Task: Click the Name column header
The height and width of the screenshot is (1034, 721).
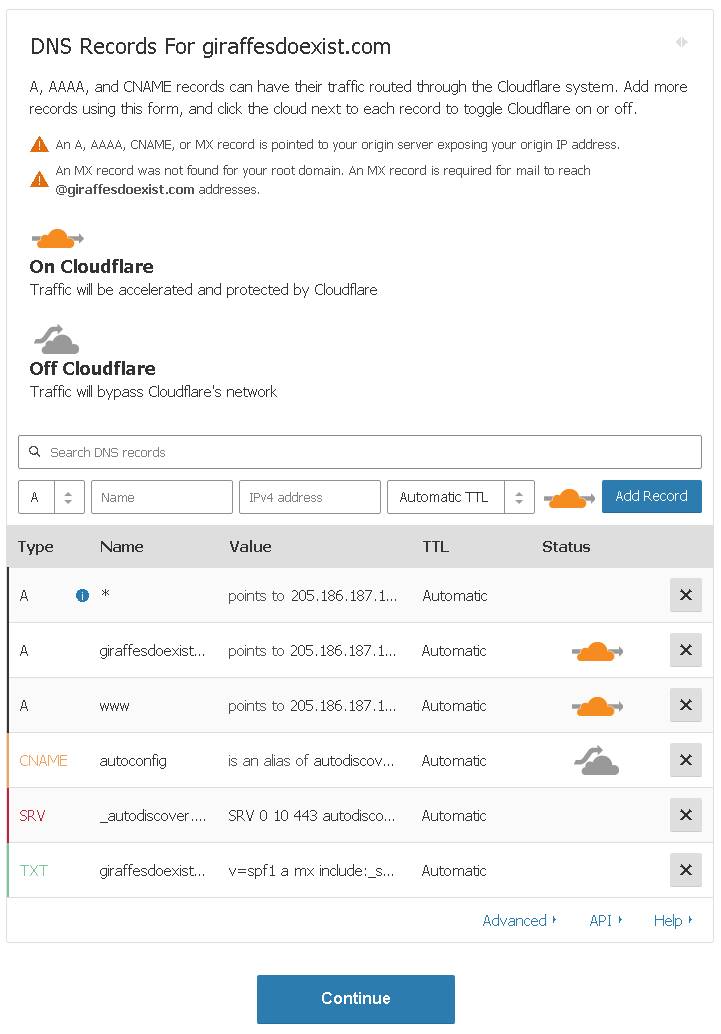Action: 121,547
